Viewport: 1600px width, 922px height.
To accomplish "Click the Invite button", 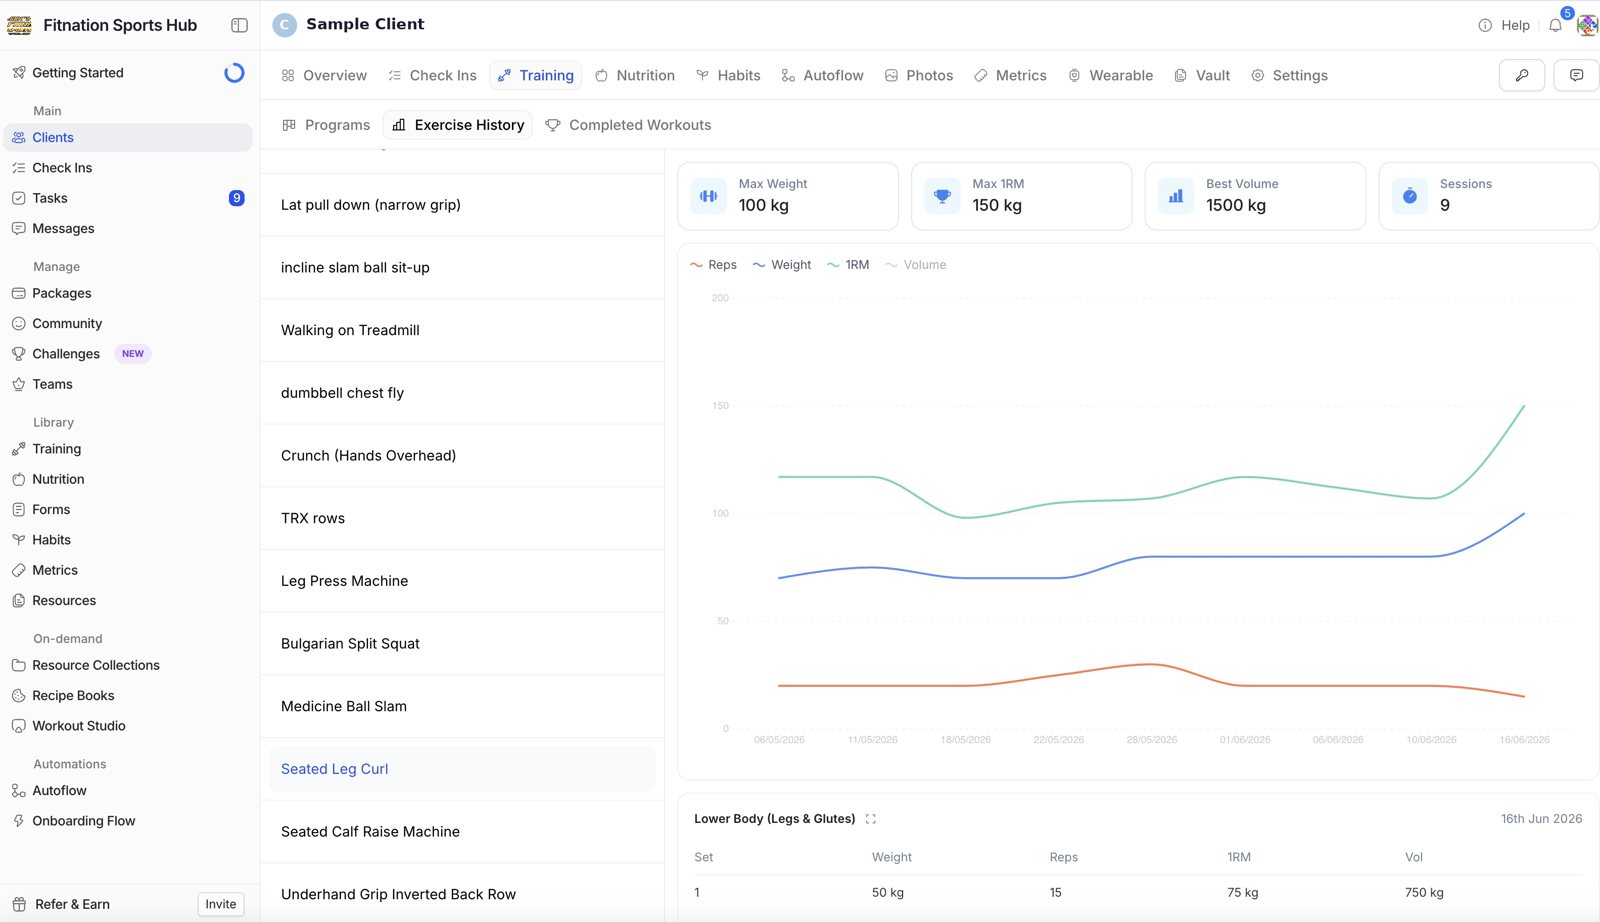I will pos(221,904).
